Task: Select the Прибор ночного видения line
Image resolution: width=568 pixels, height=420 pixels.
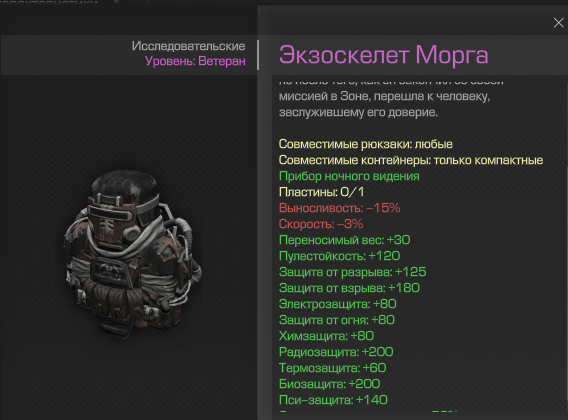Action: pyautogui.click(x=349, y=176)
